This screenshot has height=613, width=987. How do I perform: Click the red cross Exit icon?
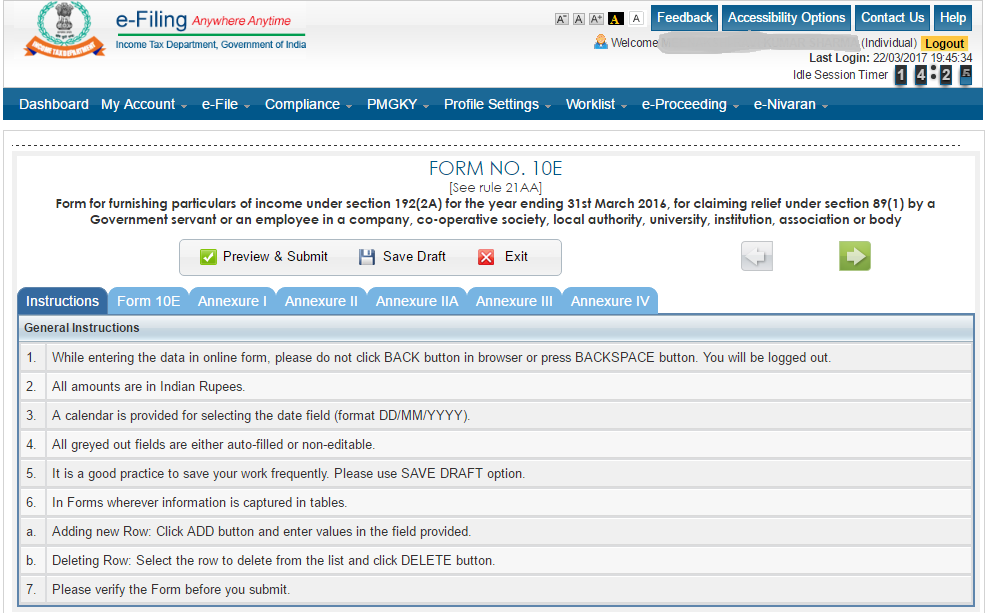click(486, 257)
